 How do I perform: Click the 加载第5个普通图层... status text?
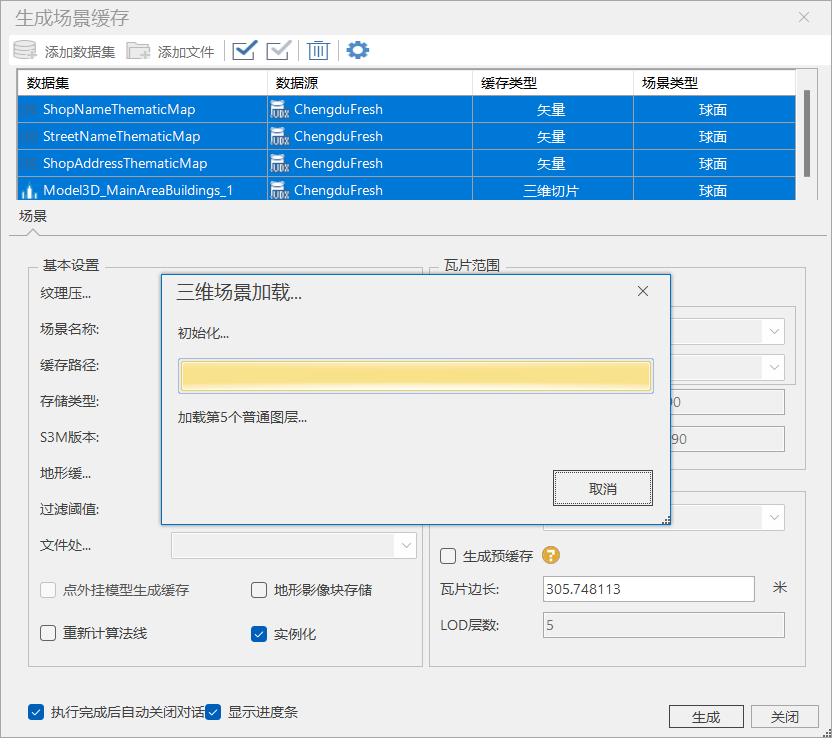(242, 418)
